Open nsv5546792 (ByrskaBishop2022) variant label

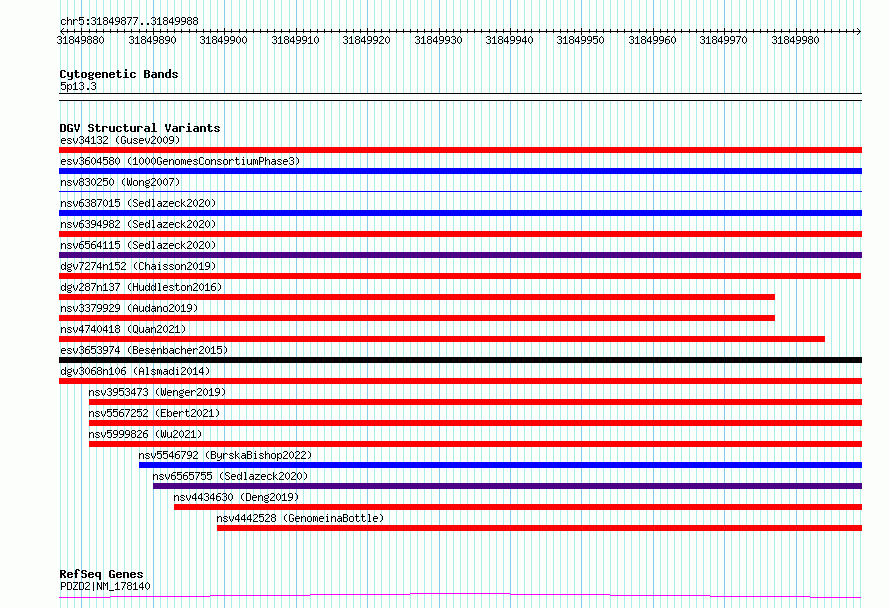225,455
